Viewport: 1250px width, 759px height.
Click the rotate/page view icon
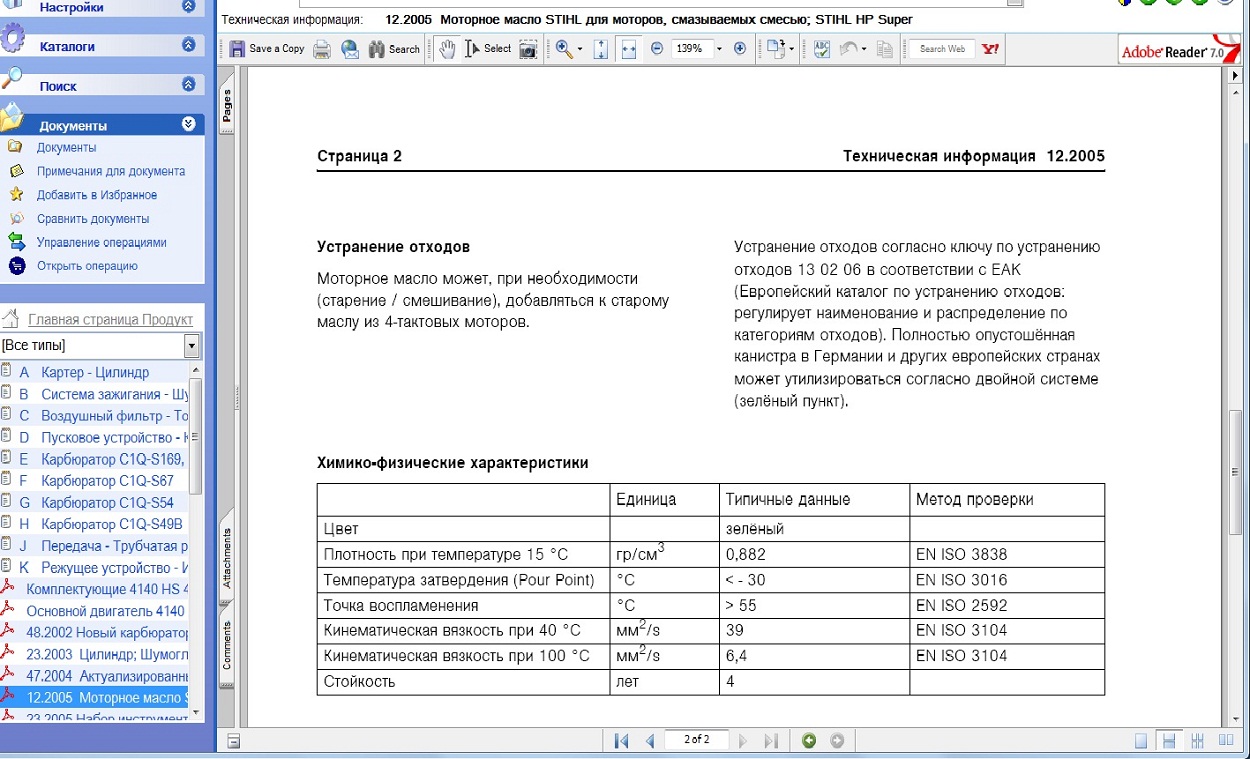776,48
